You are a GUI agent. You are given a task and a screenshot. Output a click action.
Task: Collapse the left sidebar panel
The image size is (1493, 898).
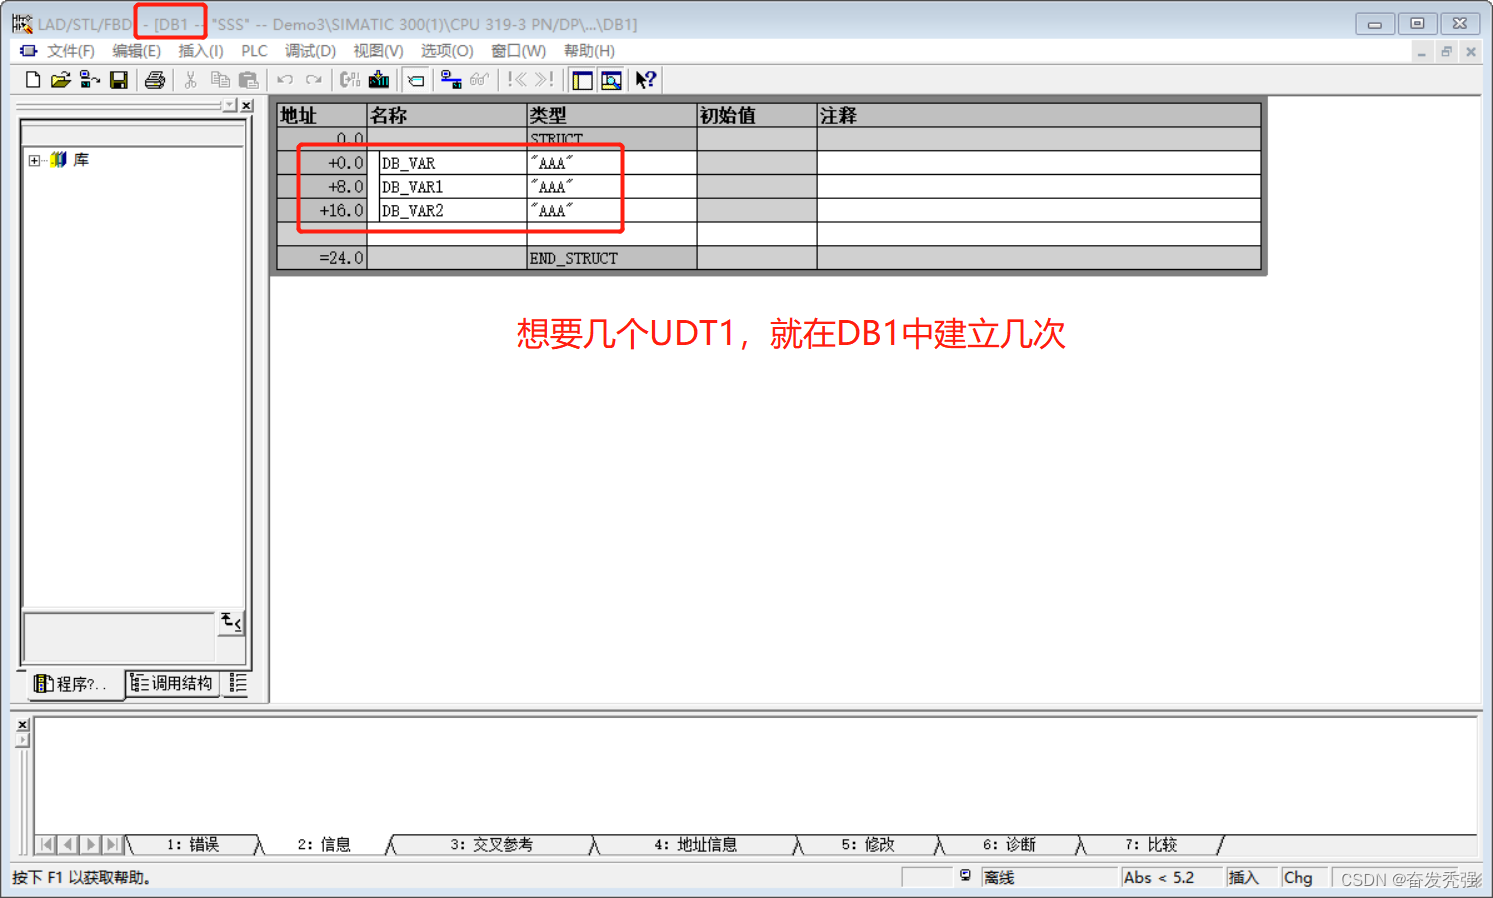click(x=247, y=104)
